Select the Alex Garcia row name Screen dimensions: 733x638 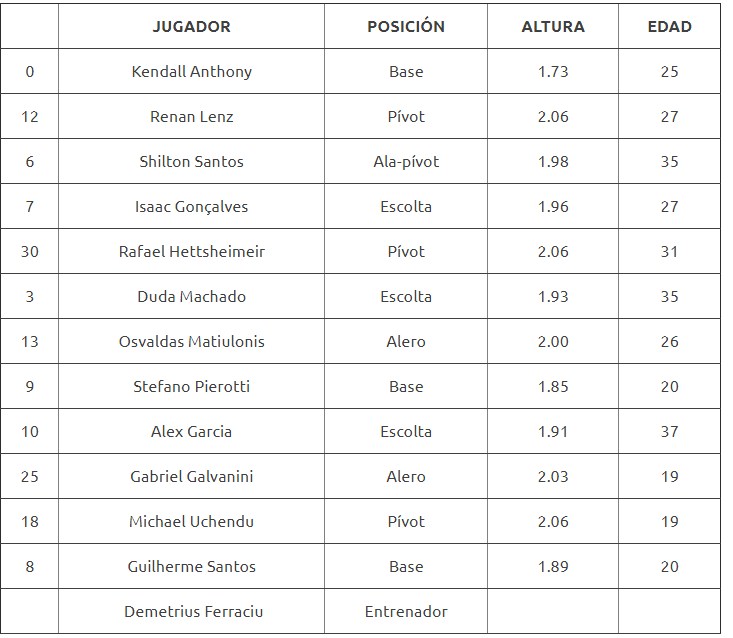pyautogui.click(x=192, y=432)
